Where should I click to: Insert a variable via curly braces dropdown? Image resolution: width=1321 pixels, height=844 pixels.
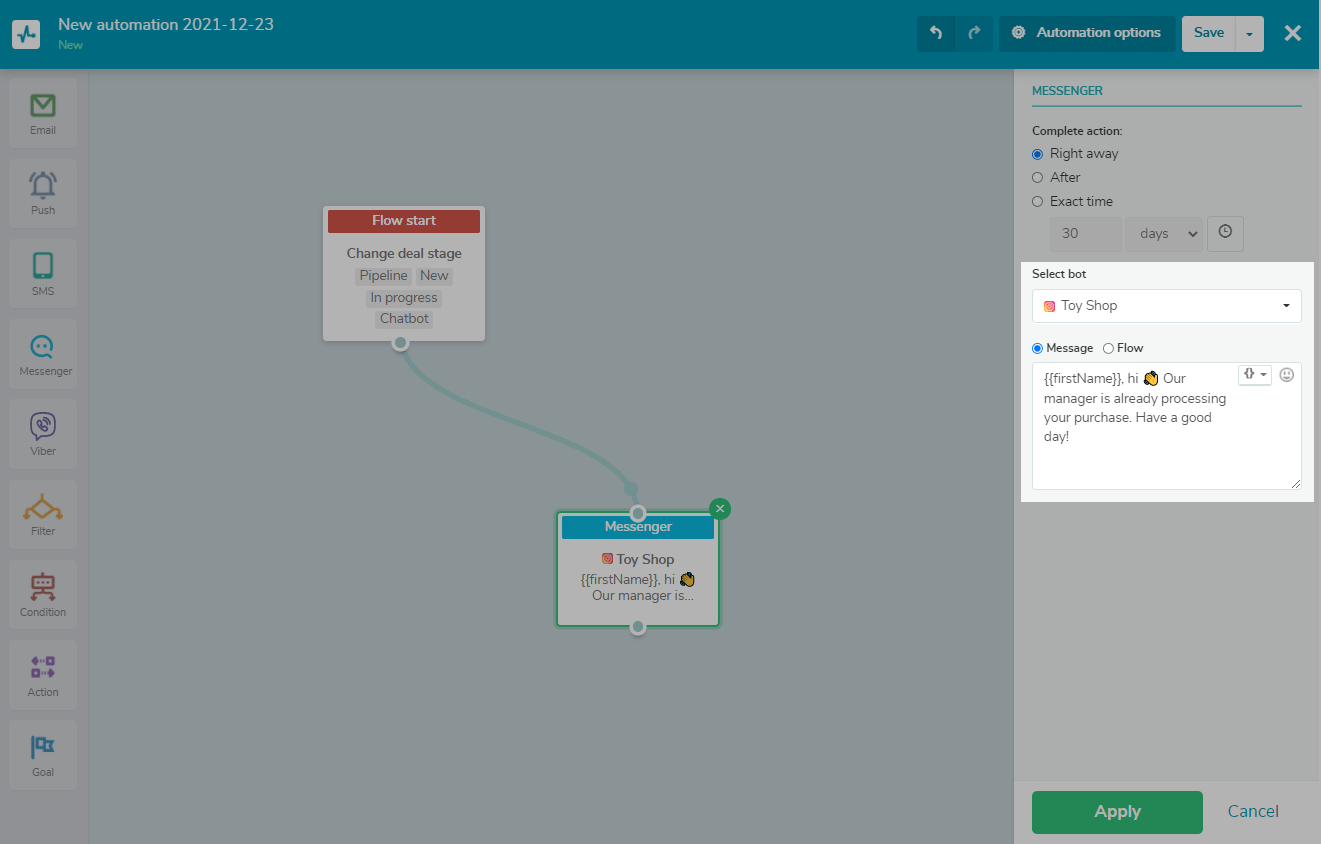[x=1254, y=374]
